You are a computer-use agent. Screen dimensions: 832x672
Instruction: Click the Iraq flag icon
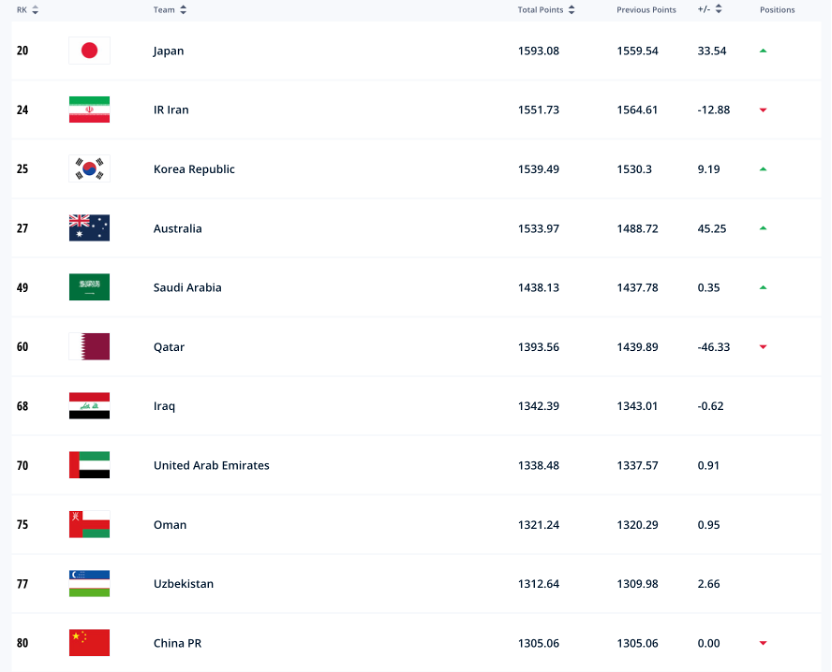89,406
